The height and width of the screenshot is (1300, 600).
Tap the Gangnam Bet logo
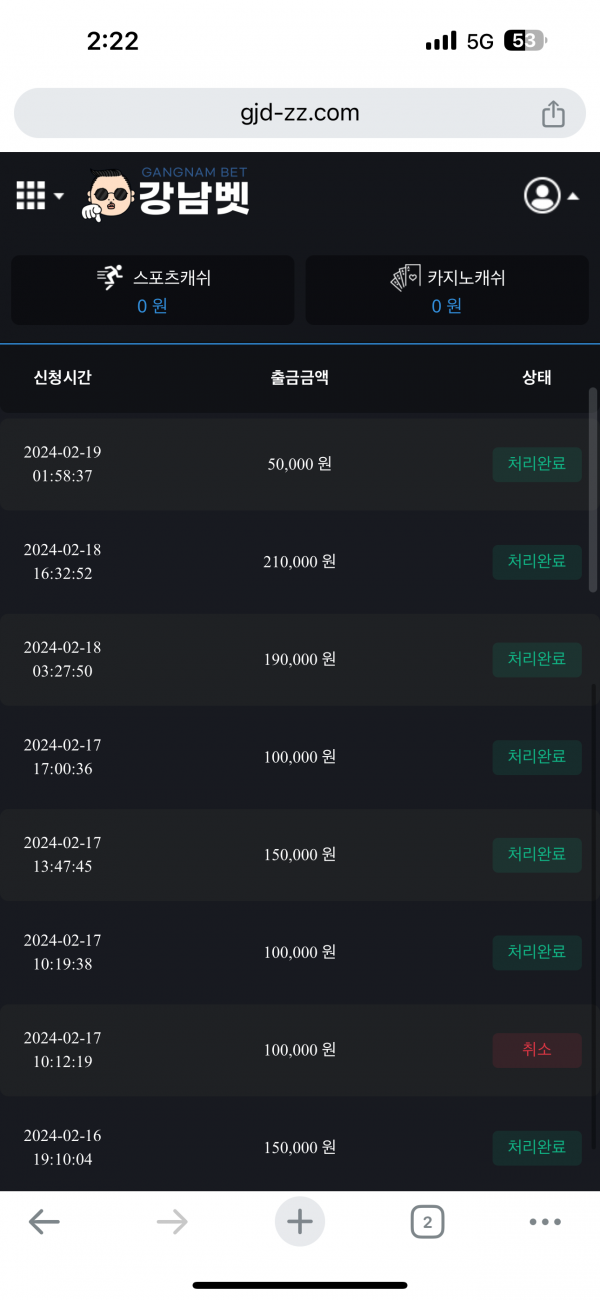point(167,194)
